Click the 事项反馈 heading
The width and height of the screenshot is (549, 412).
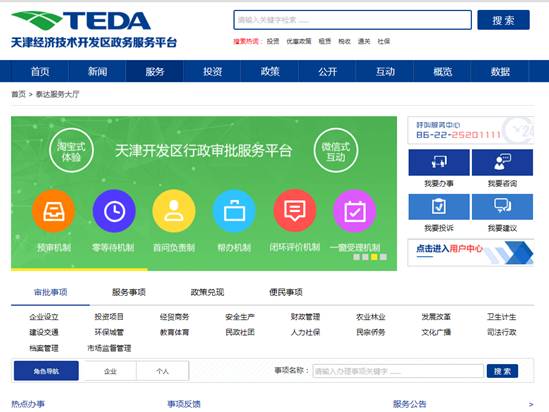[x=184, y=404]
